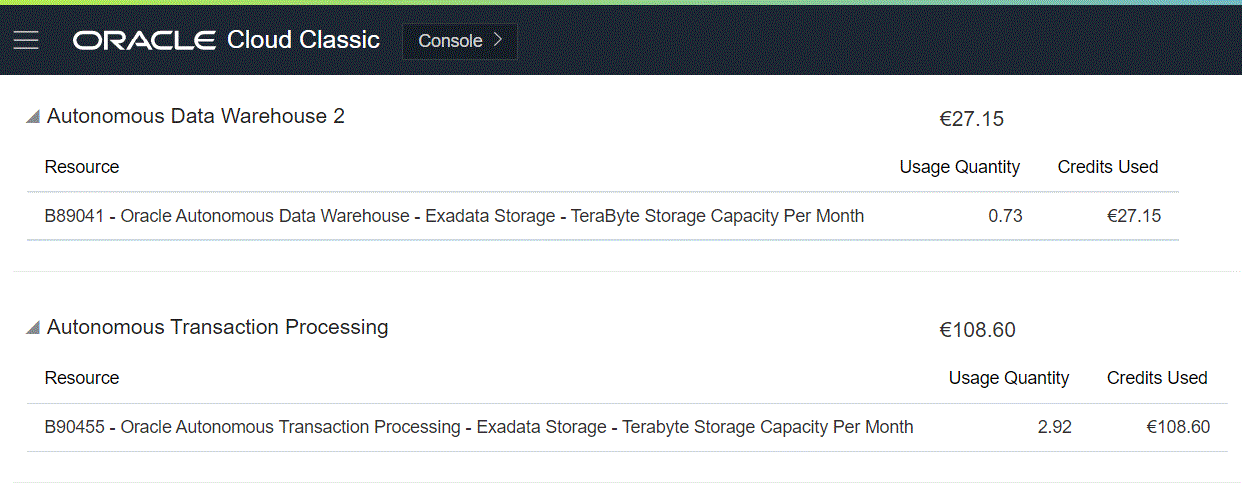Click Credits Used header in Transaction Processing table

(x=1156, y=378)
